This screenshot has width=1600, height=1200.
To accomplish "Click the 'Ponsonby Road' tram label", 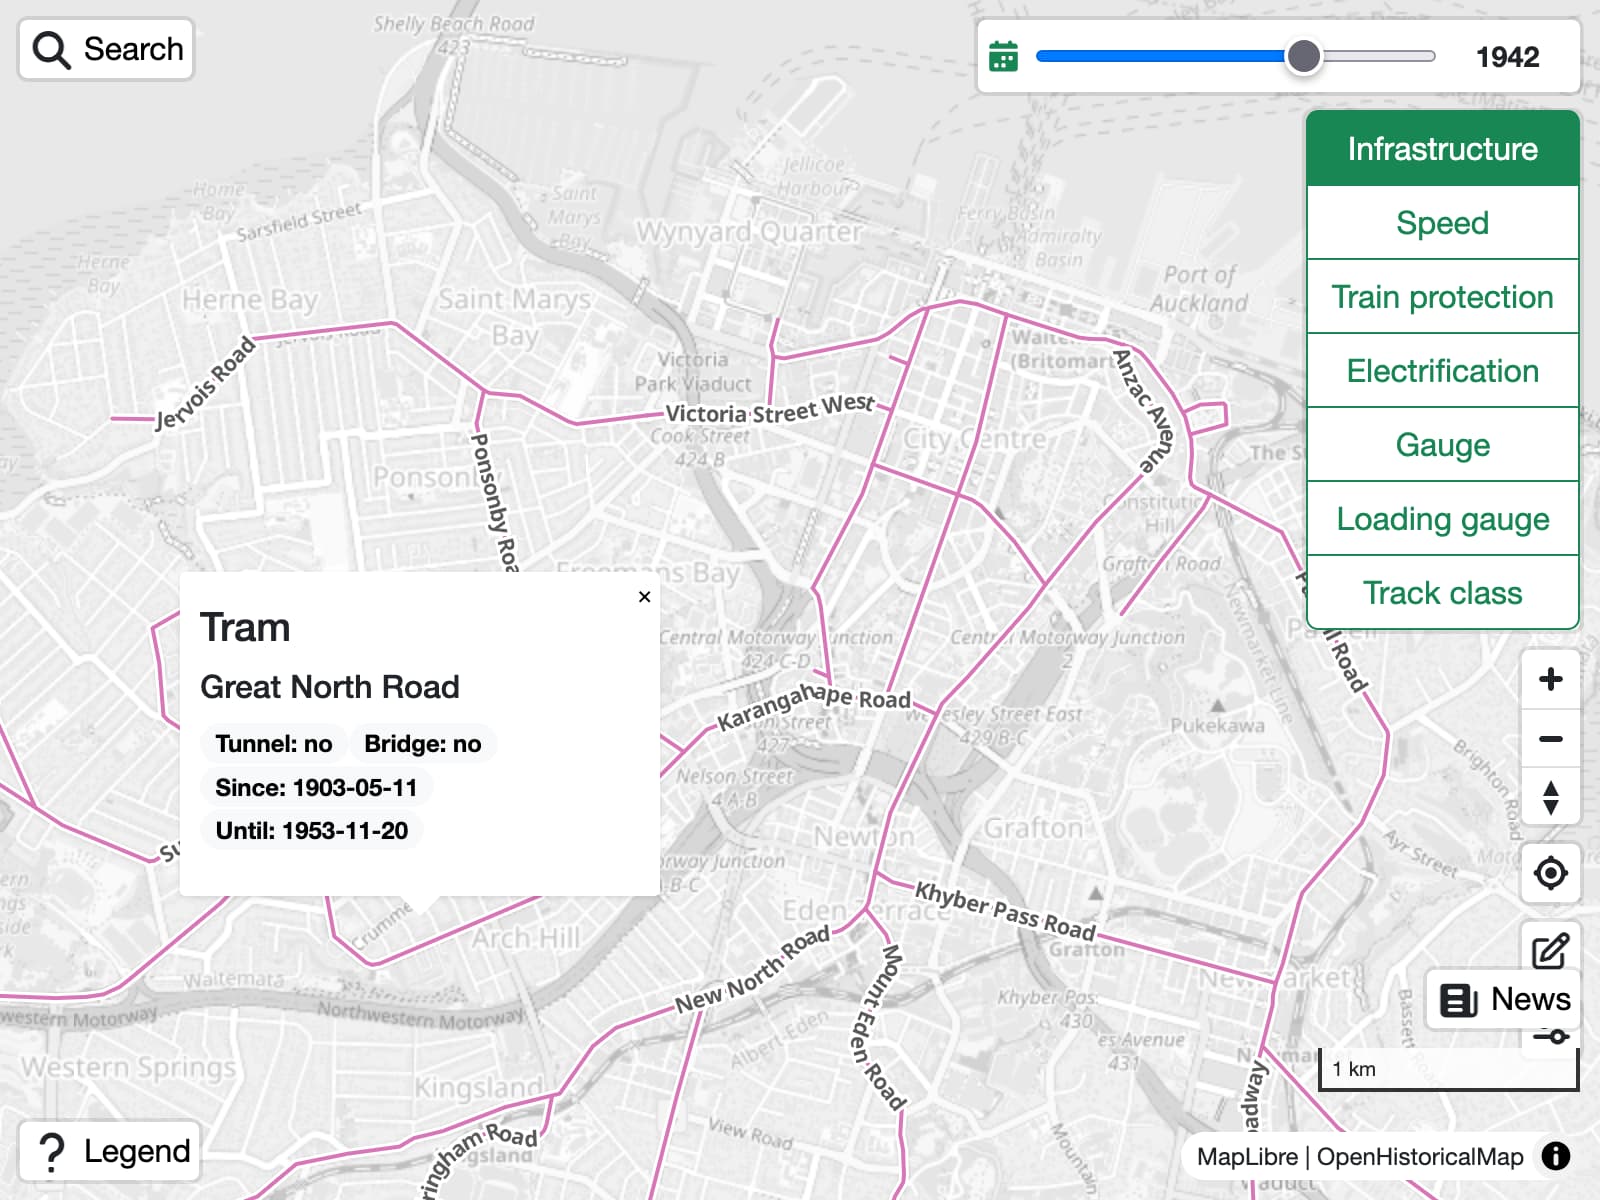I will tap(495, 502).
